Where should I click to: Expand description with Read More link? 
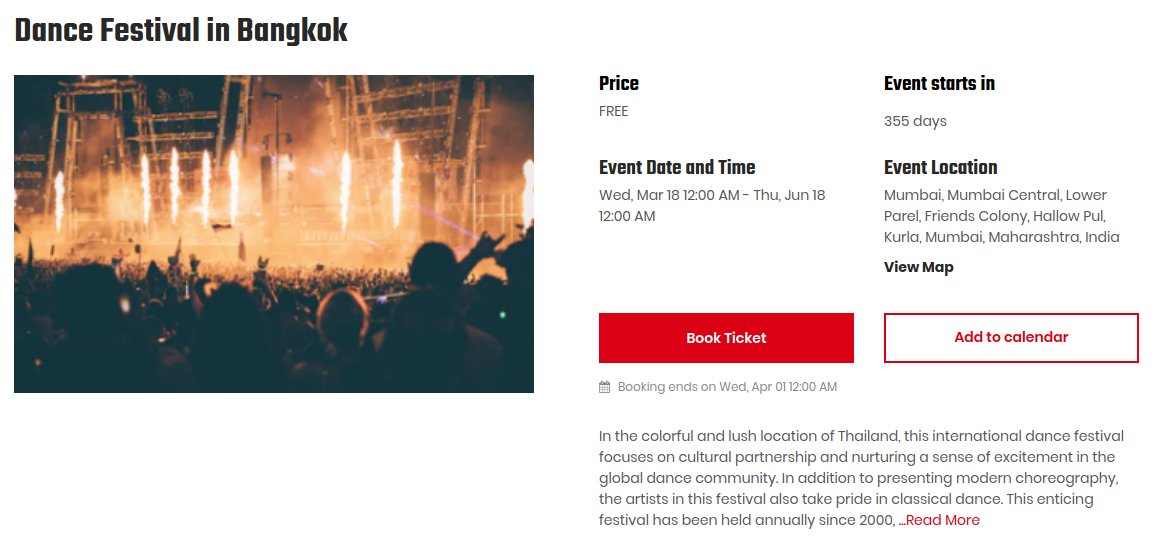[x=941, y=520]
